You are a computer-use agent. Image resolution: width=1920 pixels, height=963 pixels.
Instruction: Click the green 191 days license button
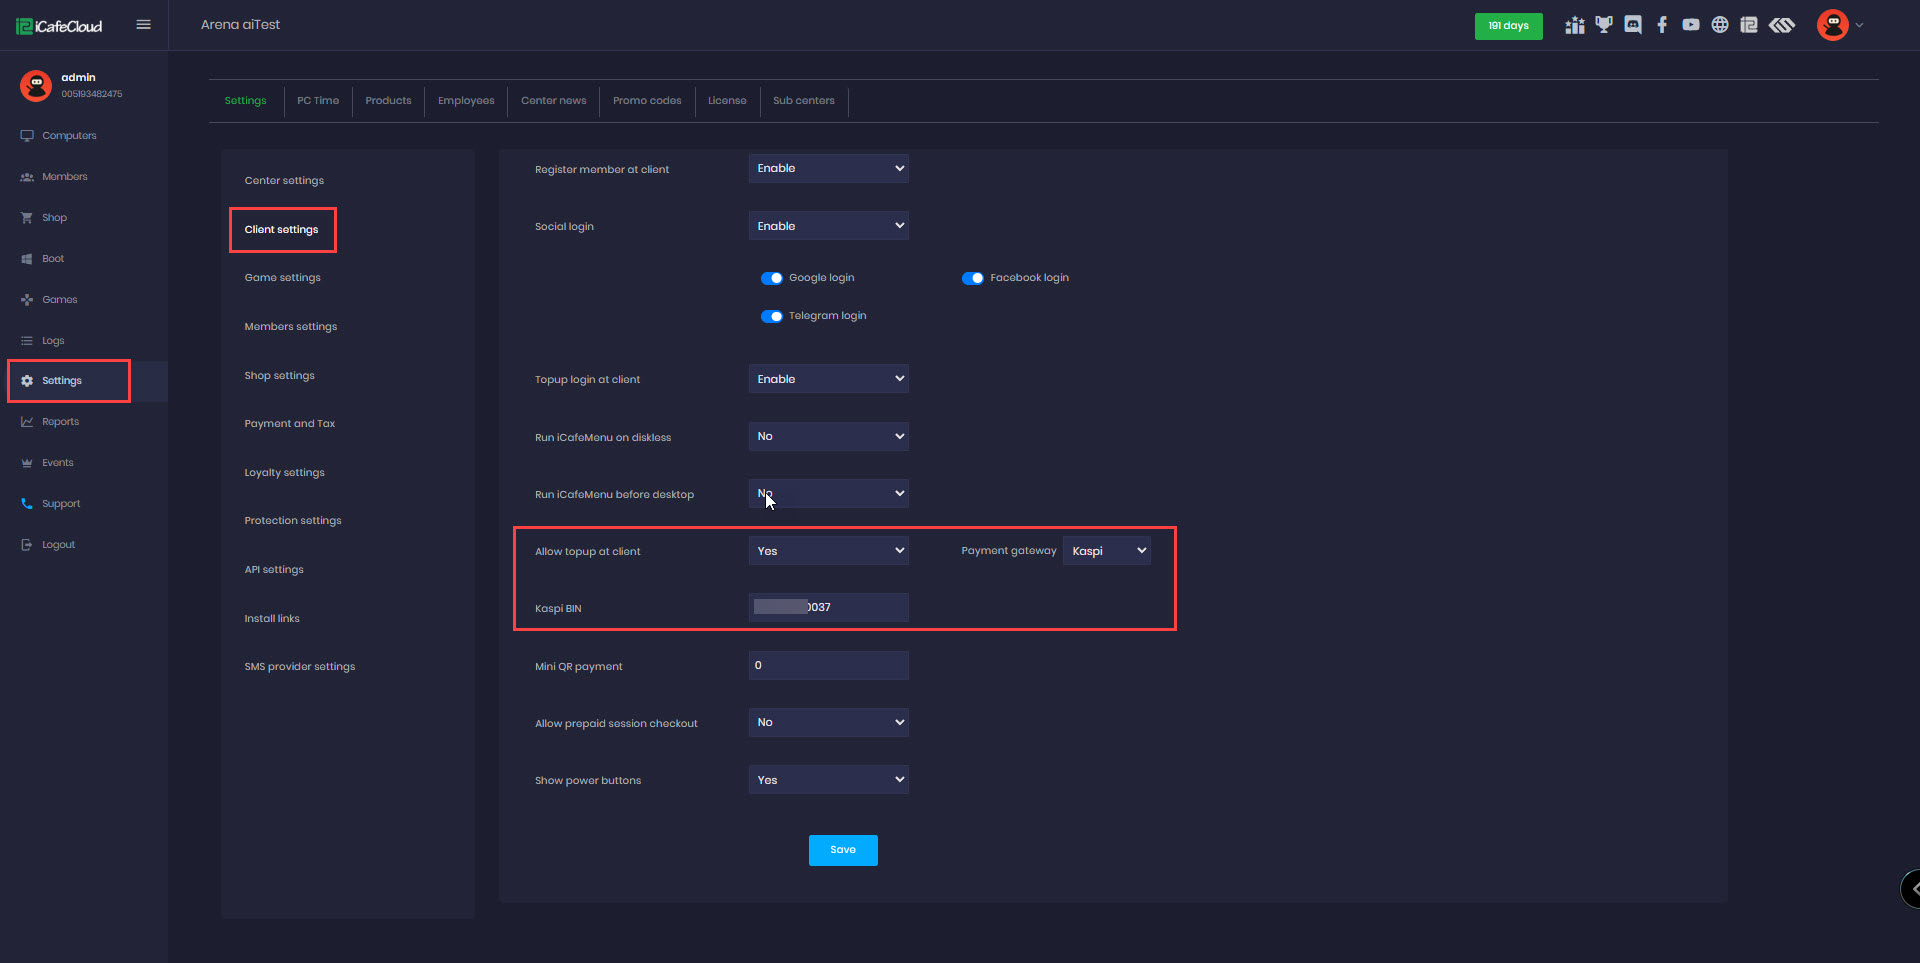coord(1508,26)
